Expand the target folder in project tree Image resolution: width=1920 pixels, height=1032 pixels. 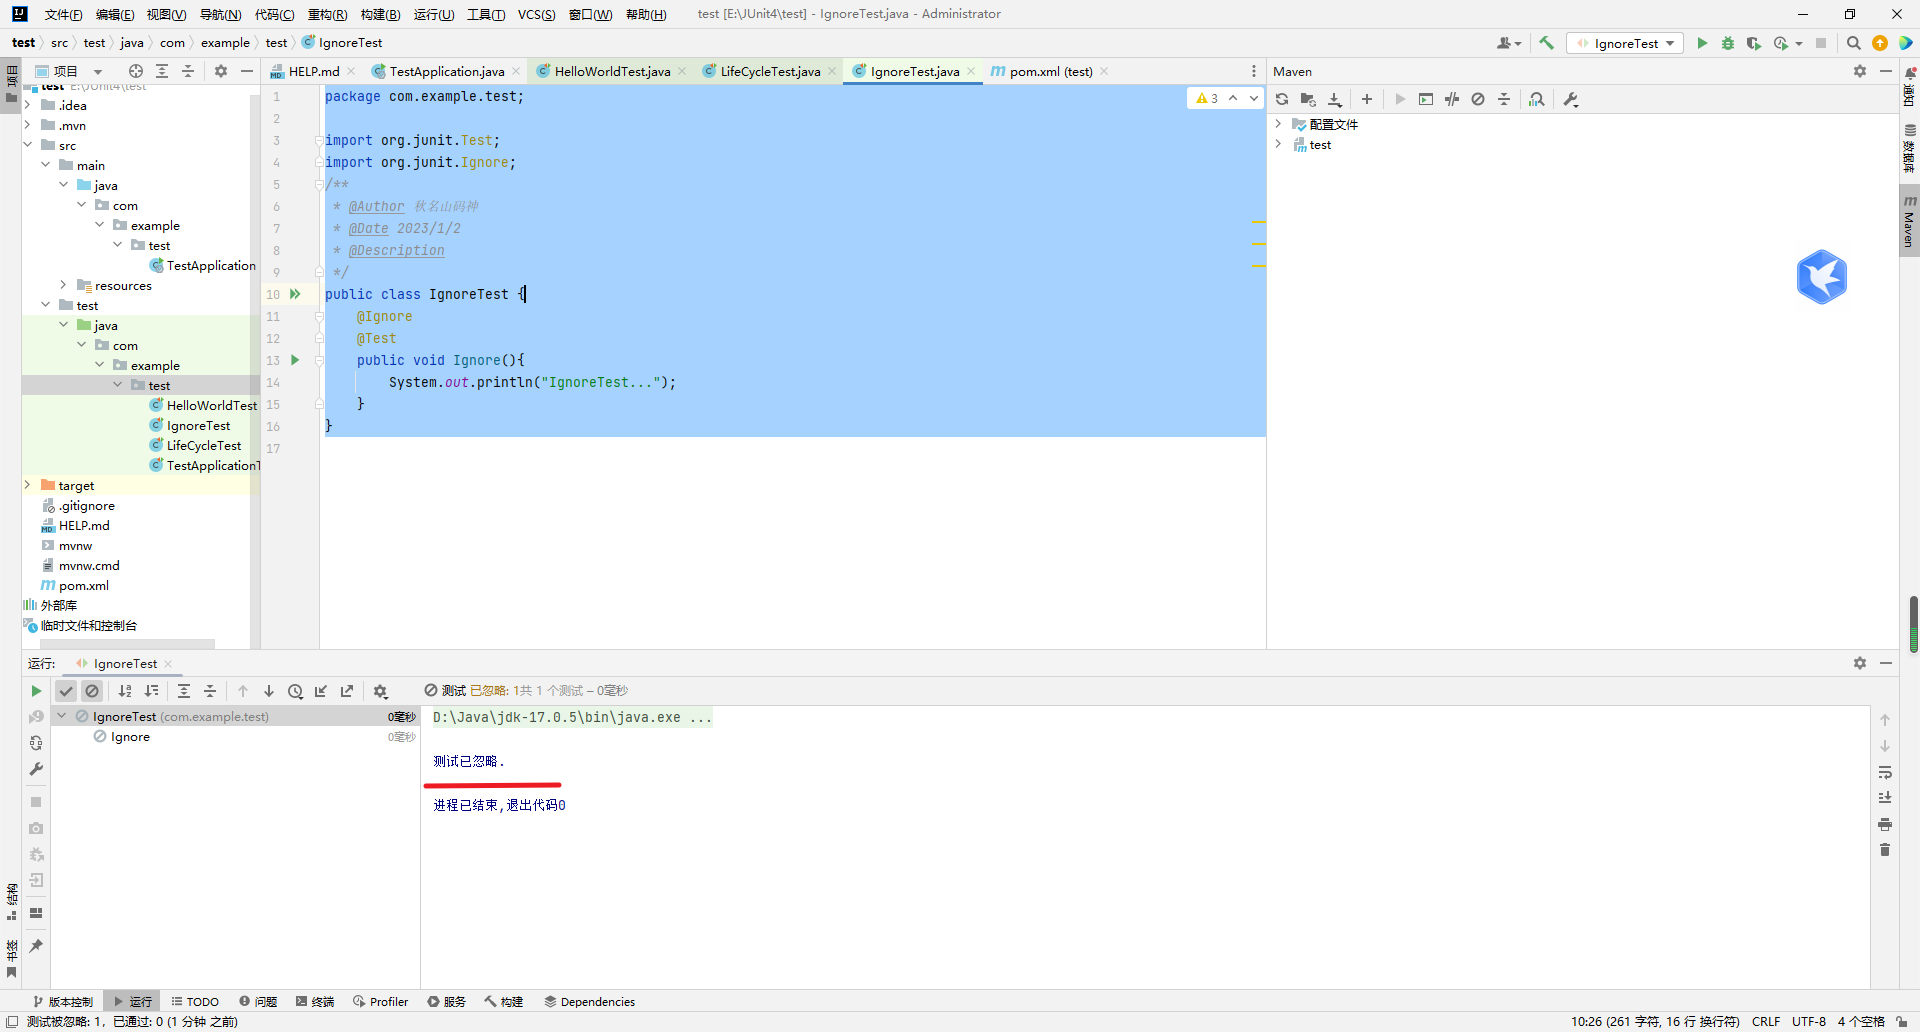[28, 485]
